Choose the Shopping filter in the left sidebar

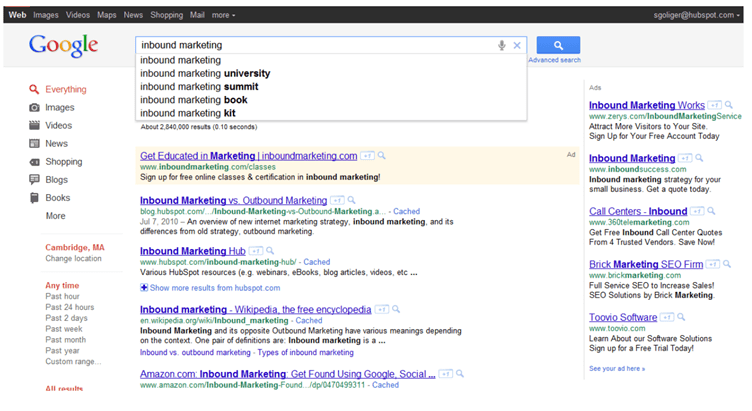coord(63,162)
